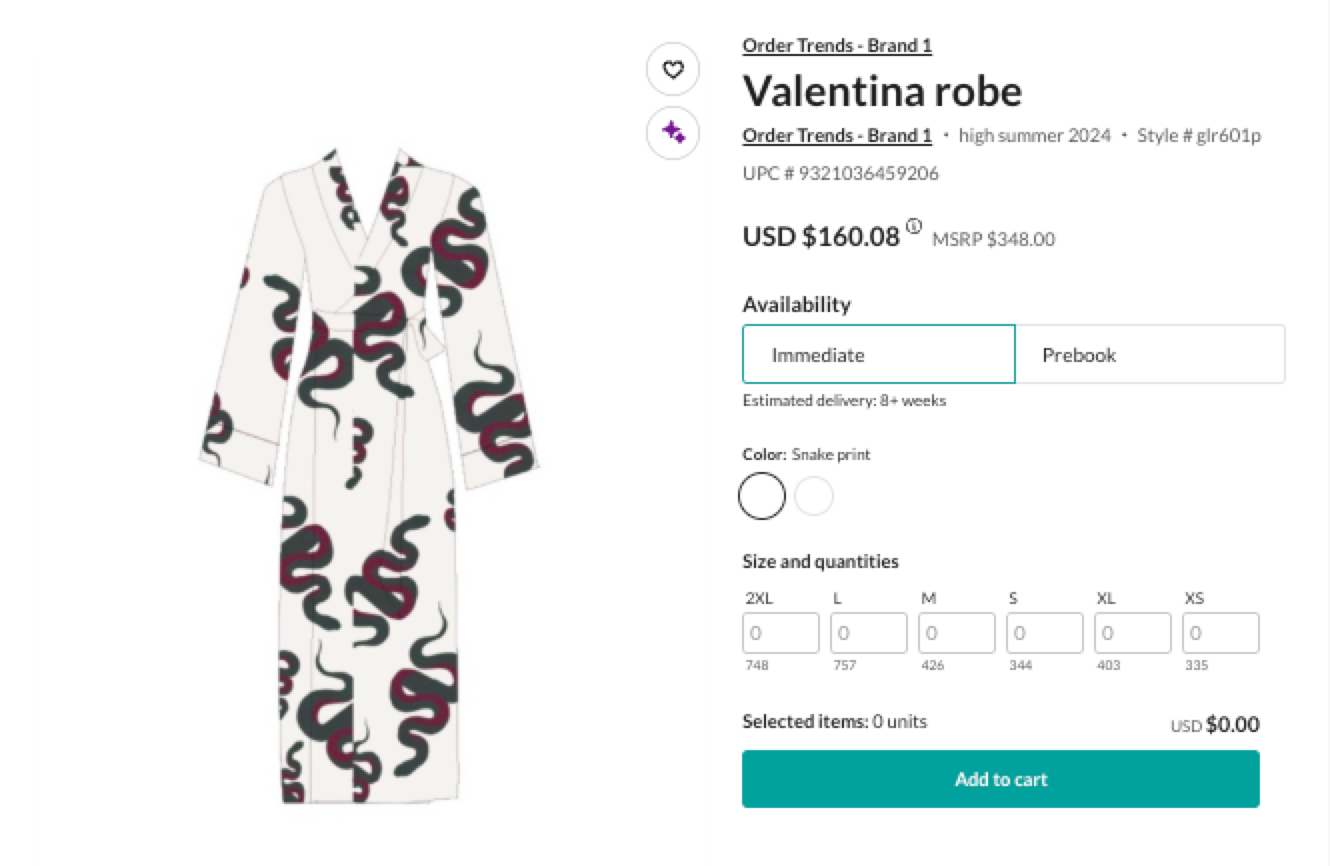Choose the white color swatch

(814, 496)
